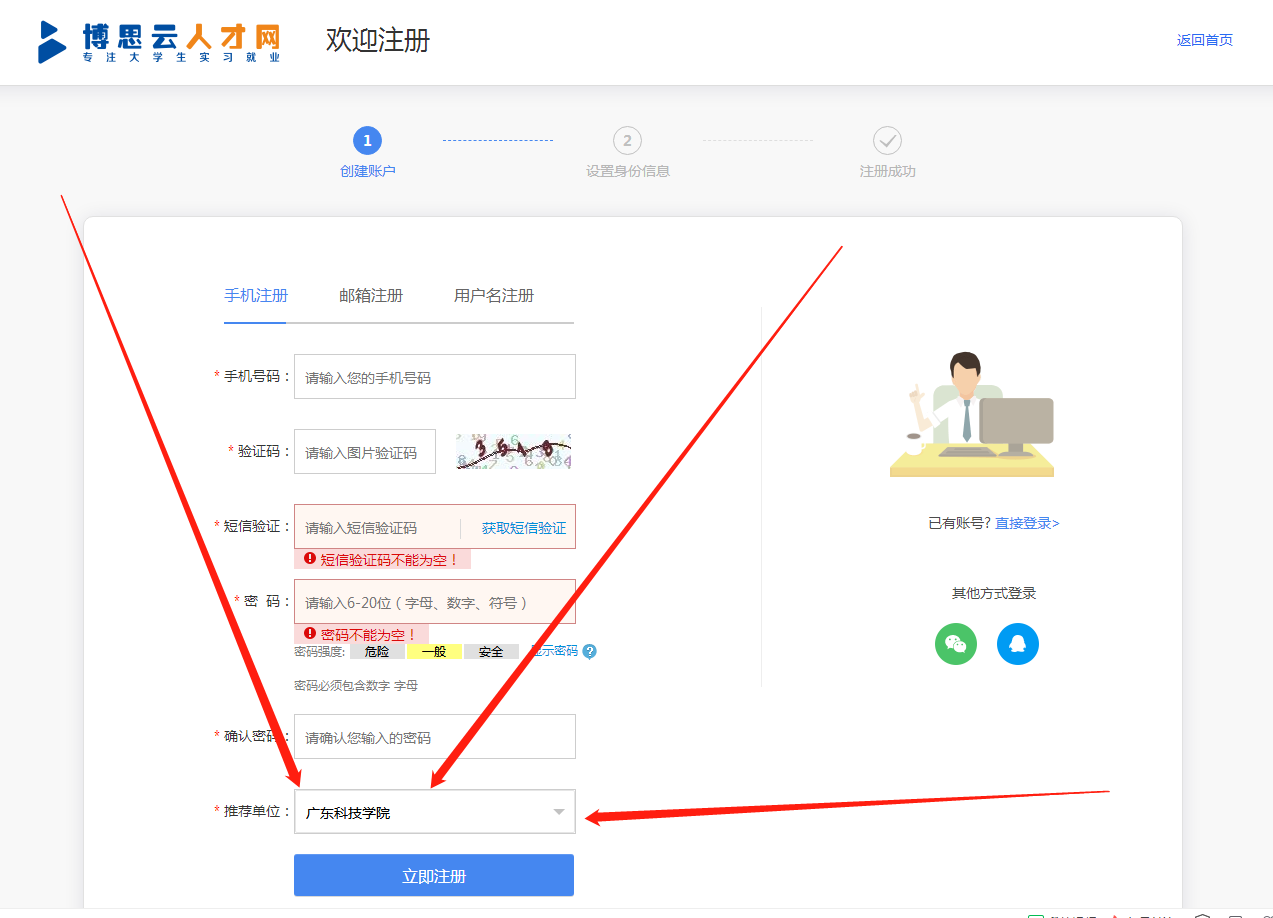This screenshot has width=1273, height=918.
Task: Click the captcha image to refresh it
Action: pos(513,452)
